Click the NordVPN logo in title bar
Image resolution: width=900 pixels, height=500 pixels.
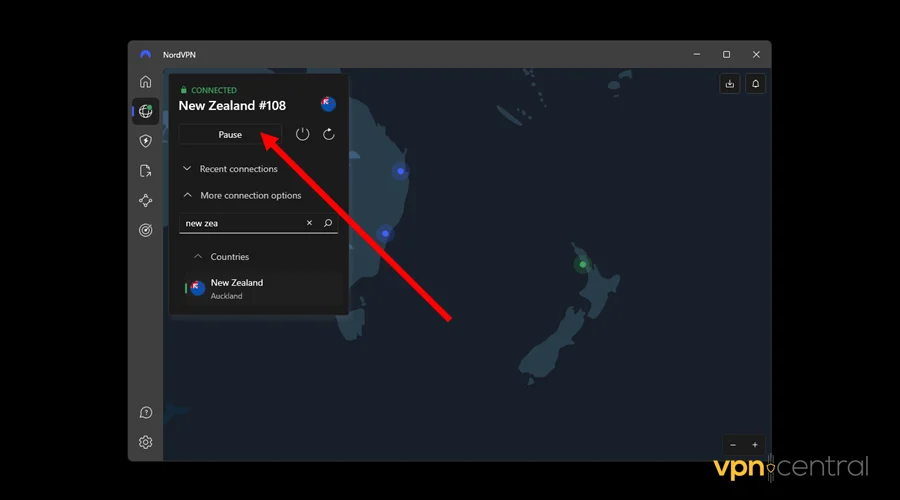(146, 55)
